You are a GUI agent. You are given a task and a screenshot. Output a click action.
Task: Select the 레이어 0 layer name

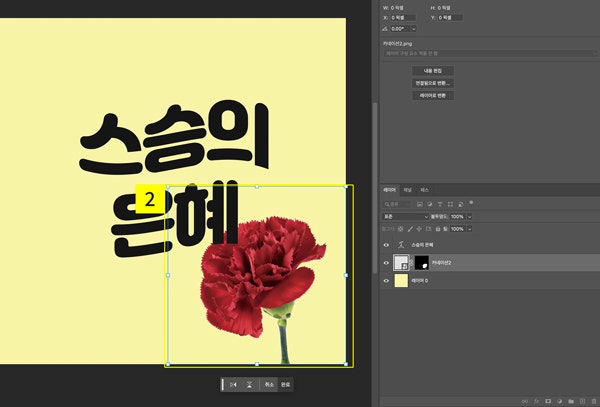pyautogui.click(x=420, y=281)
